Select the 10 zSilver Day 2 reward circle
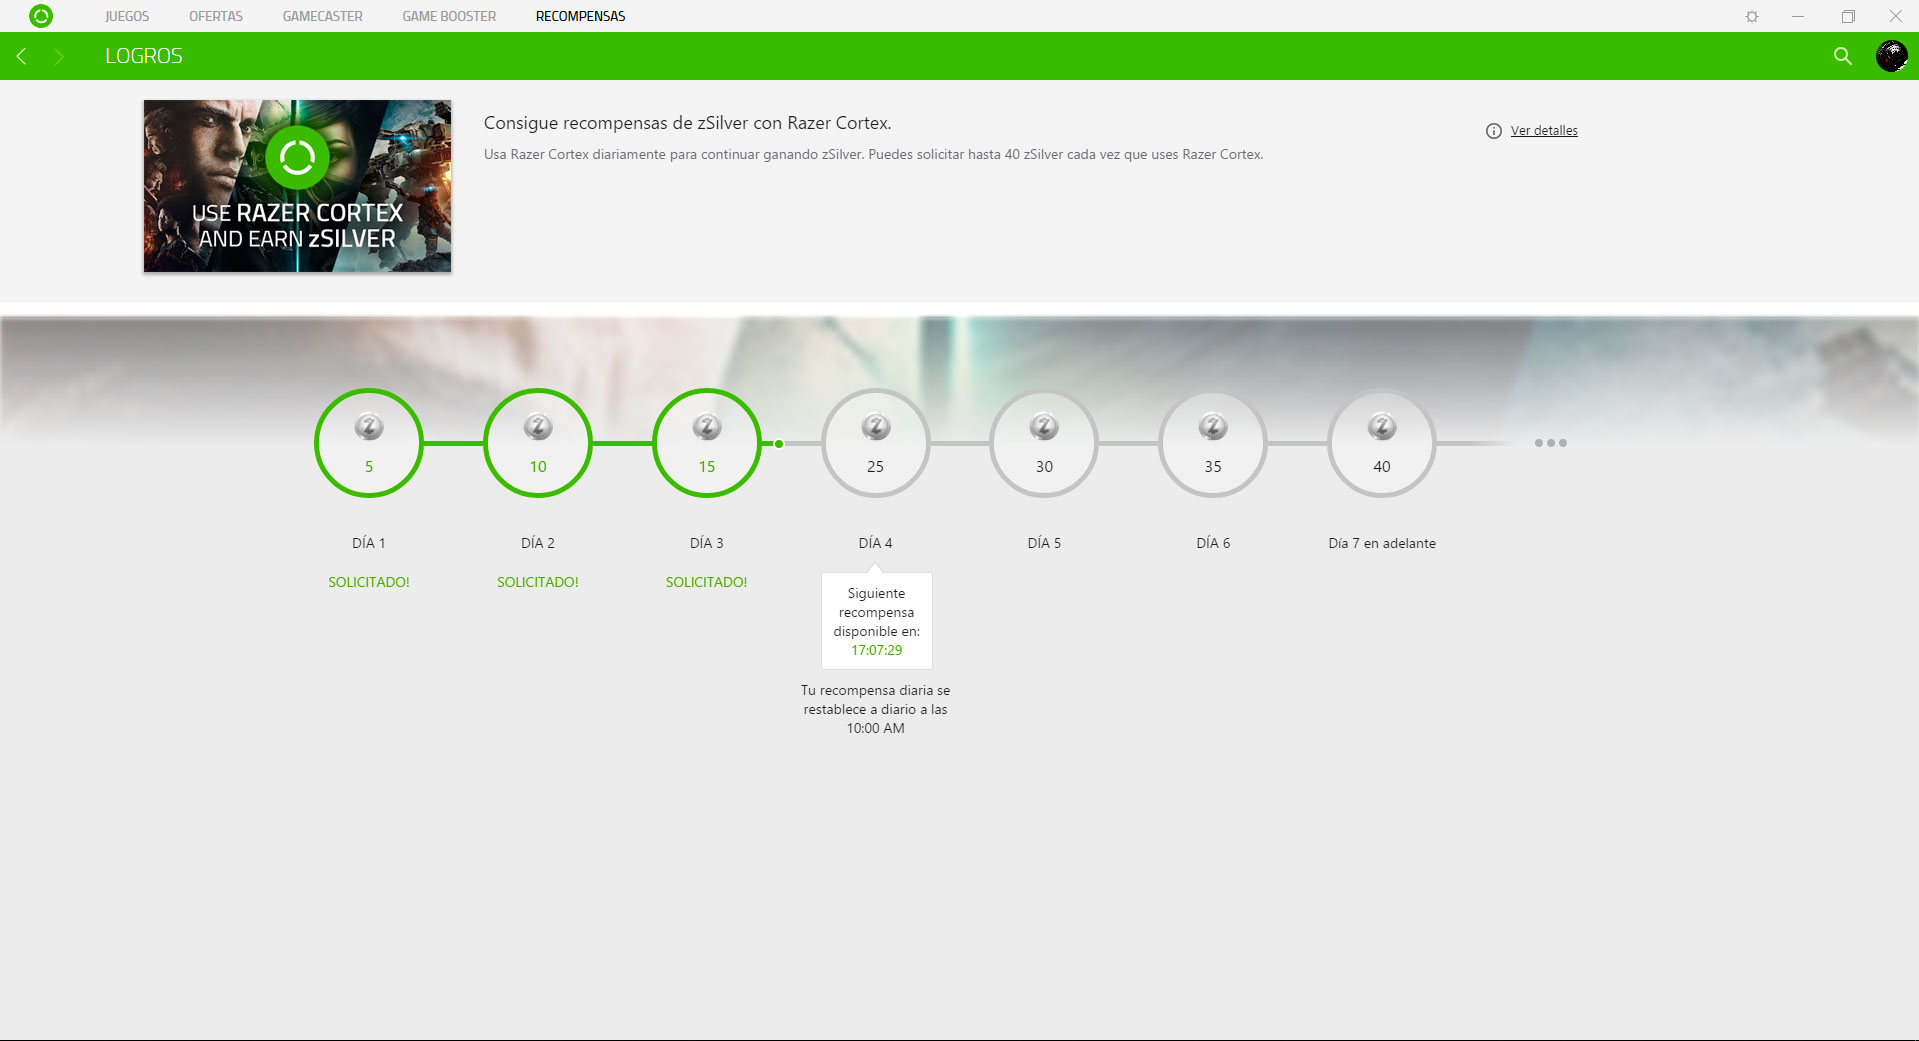The image size is (1919, 1041). click(538, 443)
